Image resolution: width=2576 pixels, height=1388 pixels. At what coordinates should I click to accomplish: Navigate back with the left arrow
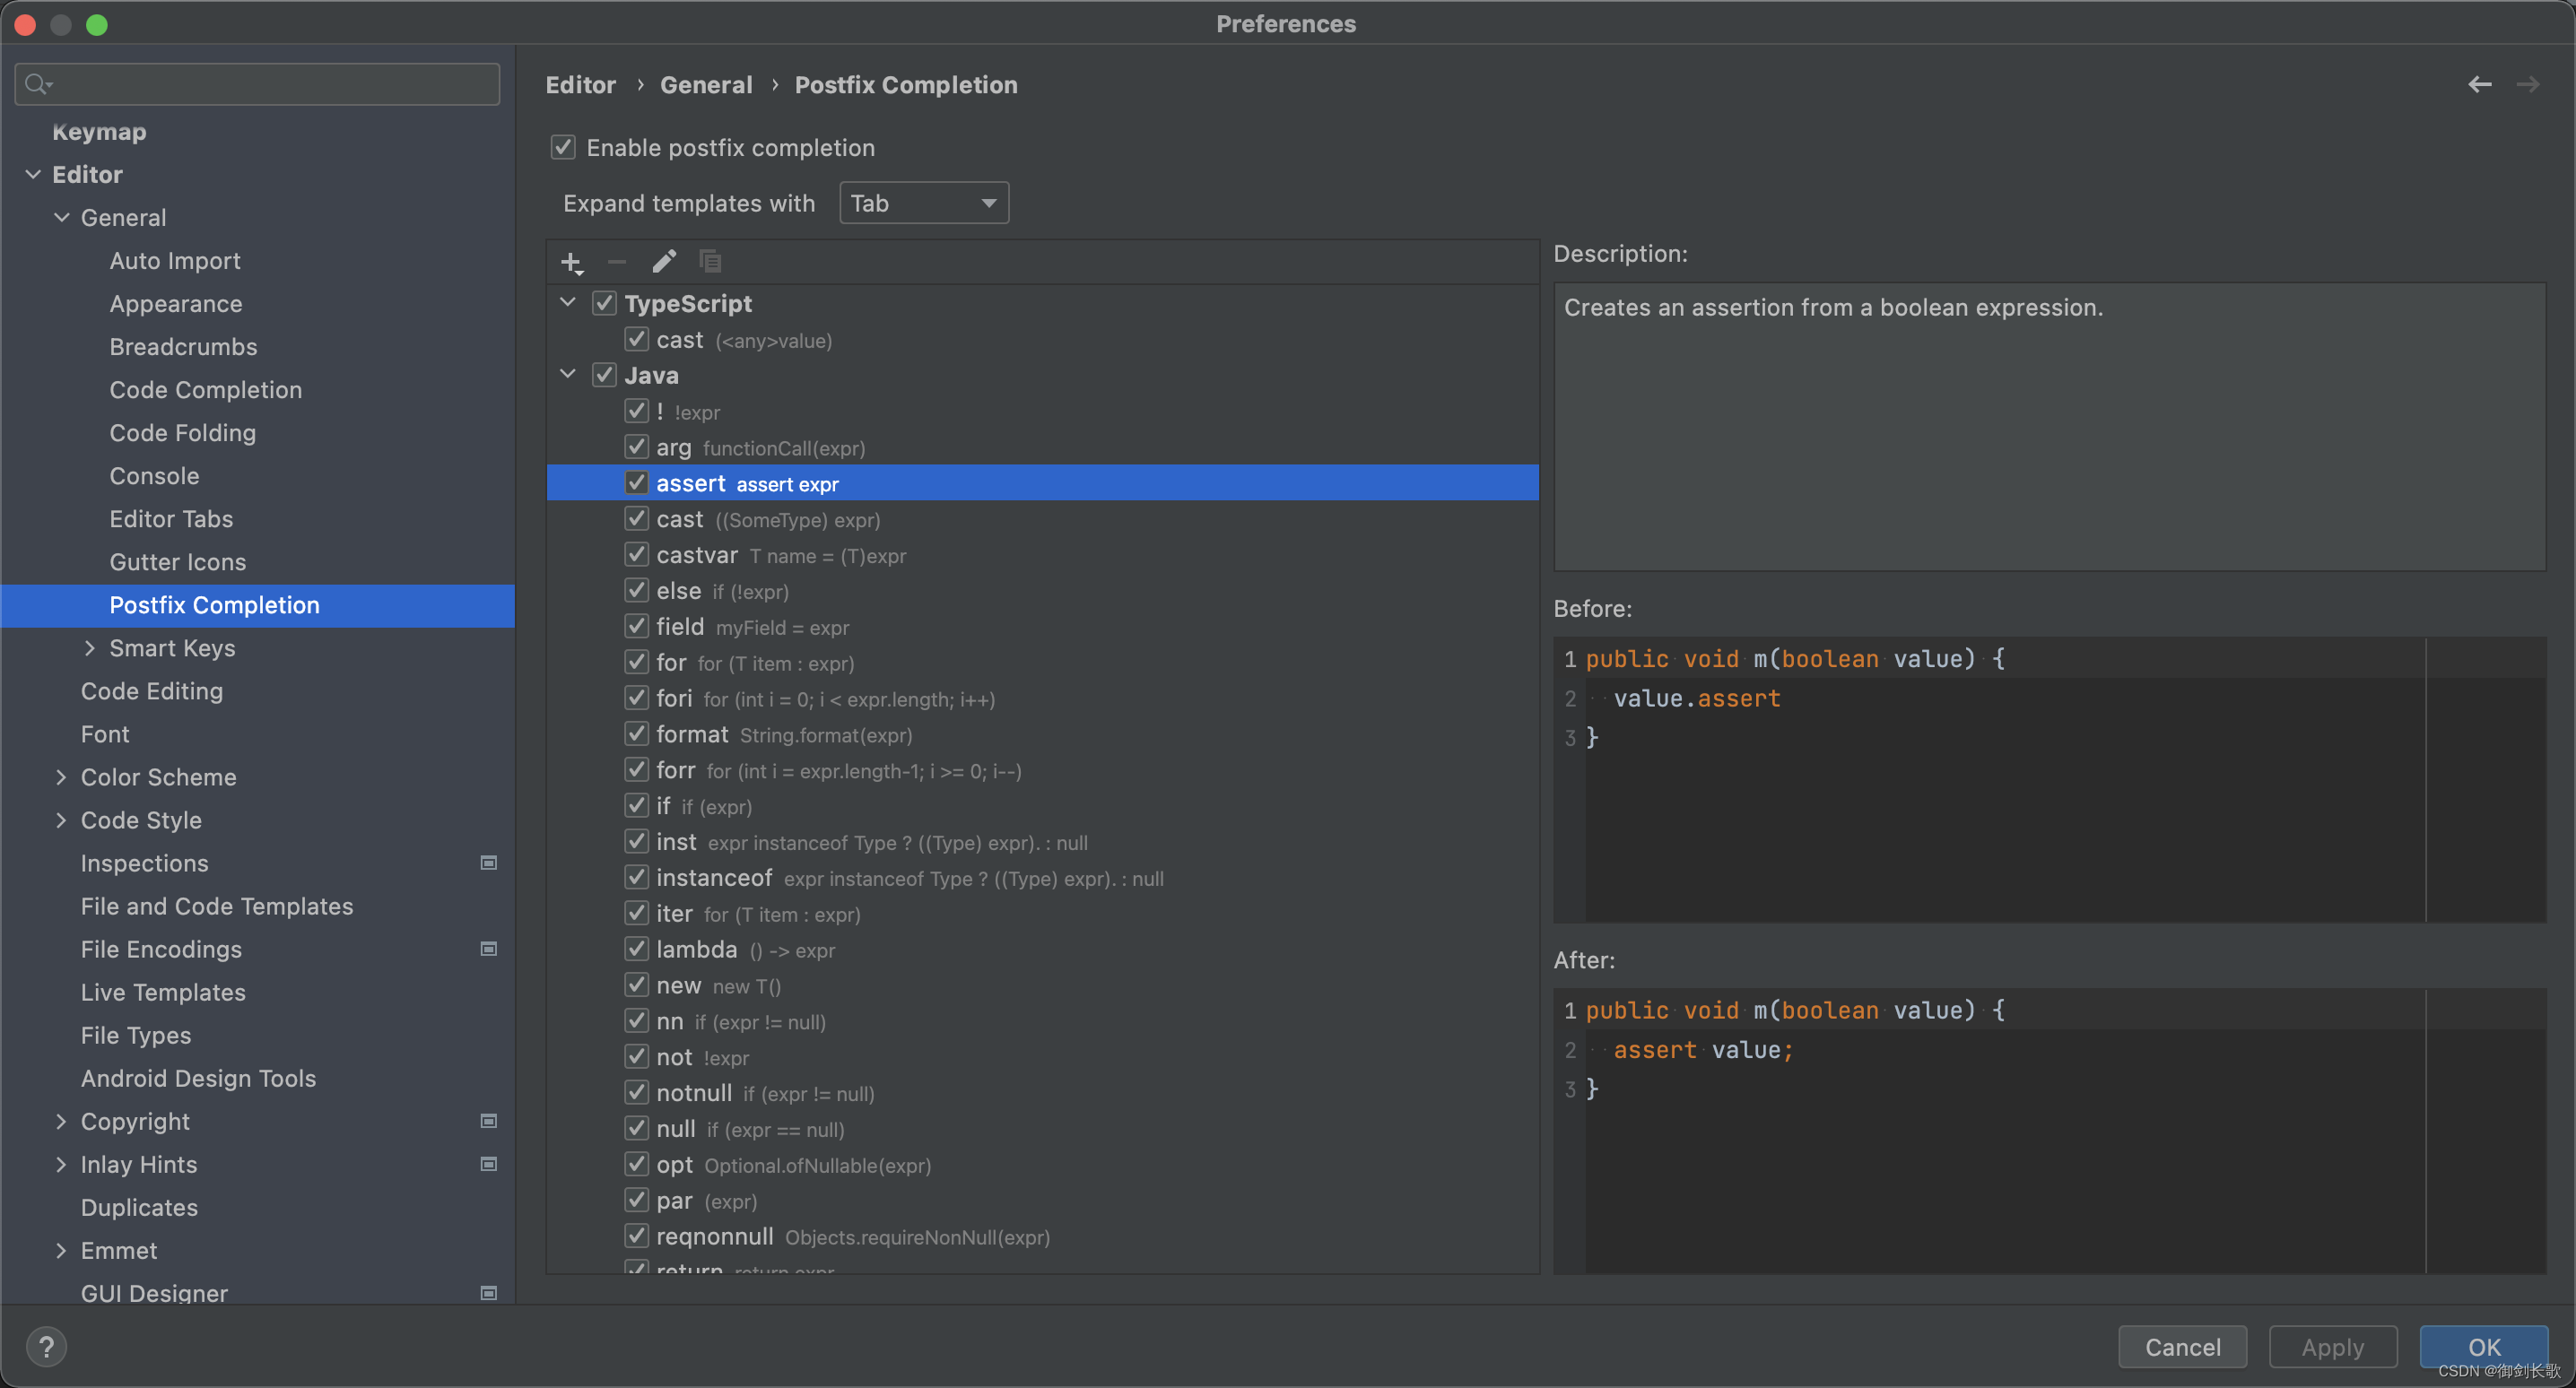pyautogui.click(x=2480, y=85)
